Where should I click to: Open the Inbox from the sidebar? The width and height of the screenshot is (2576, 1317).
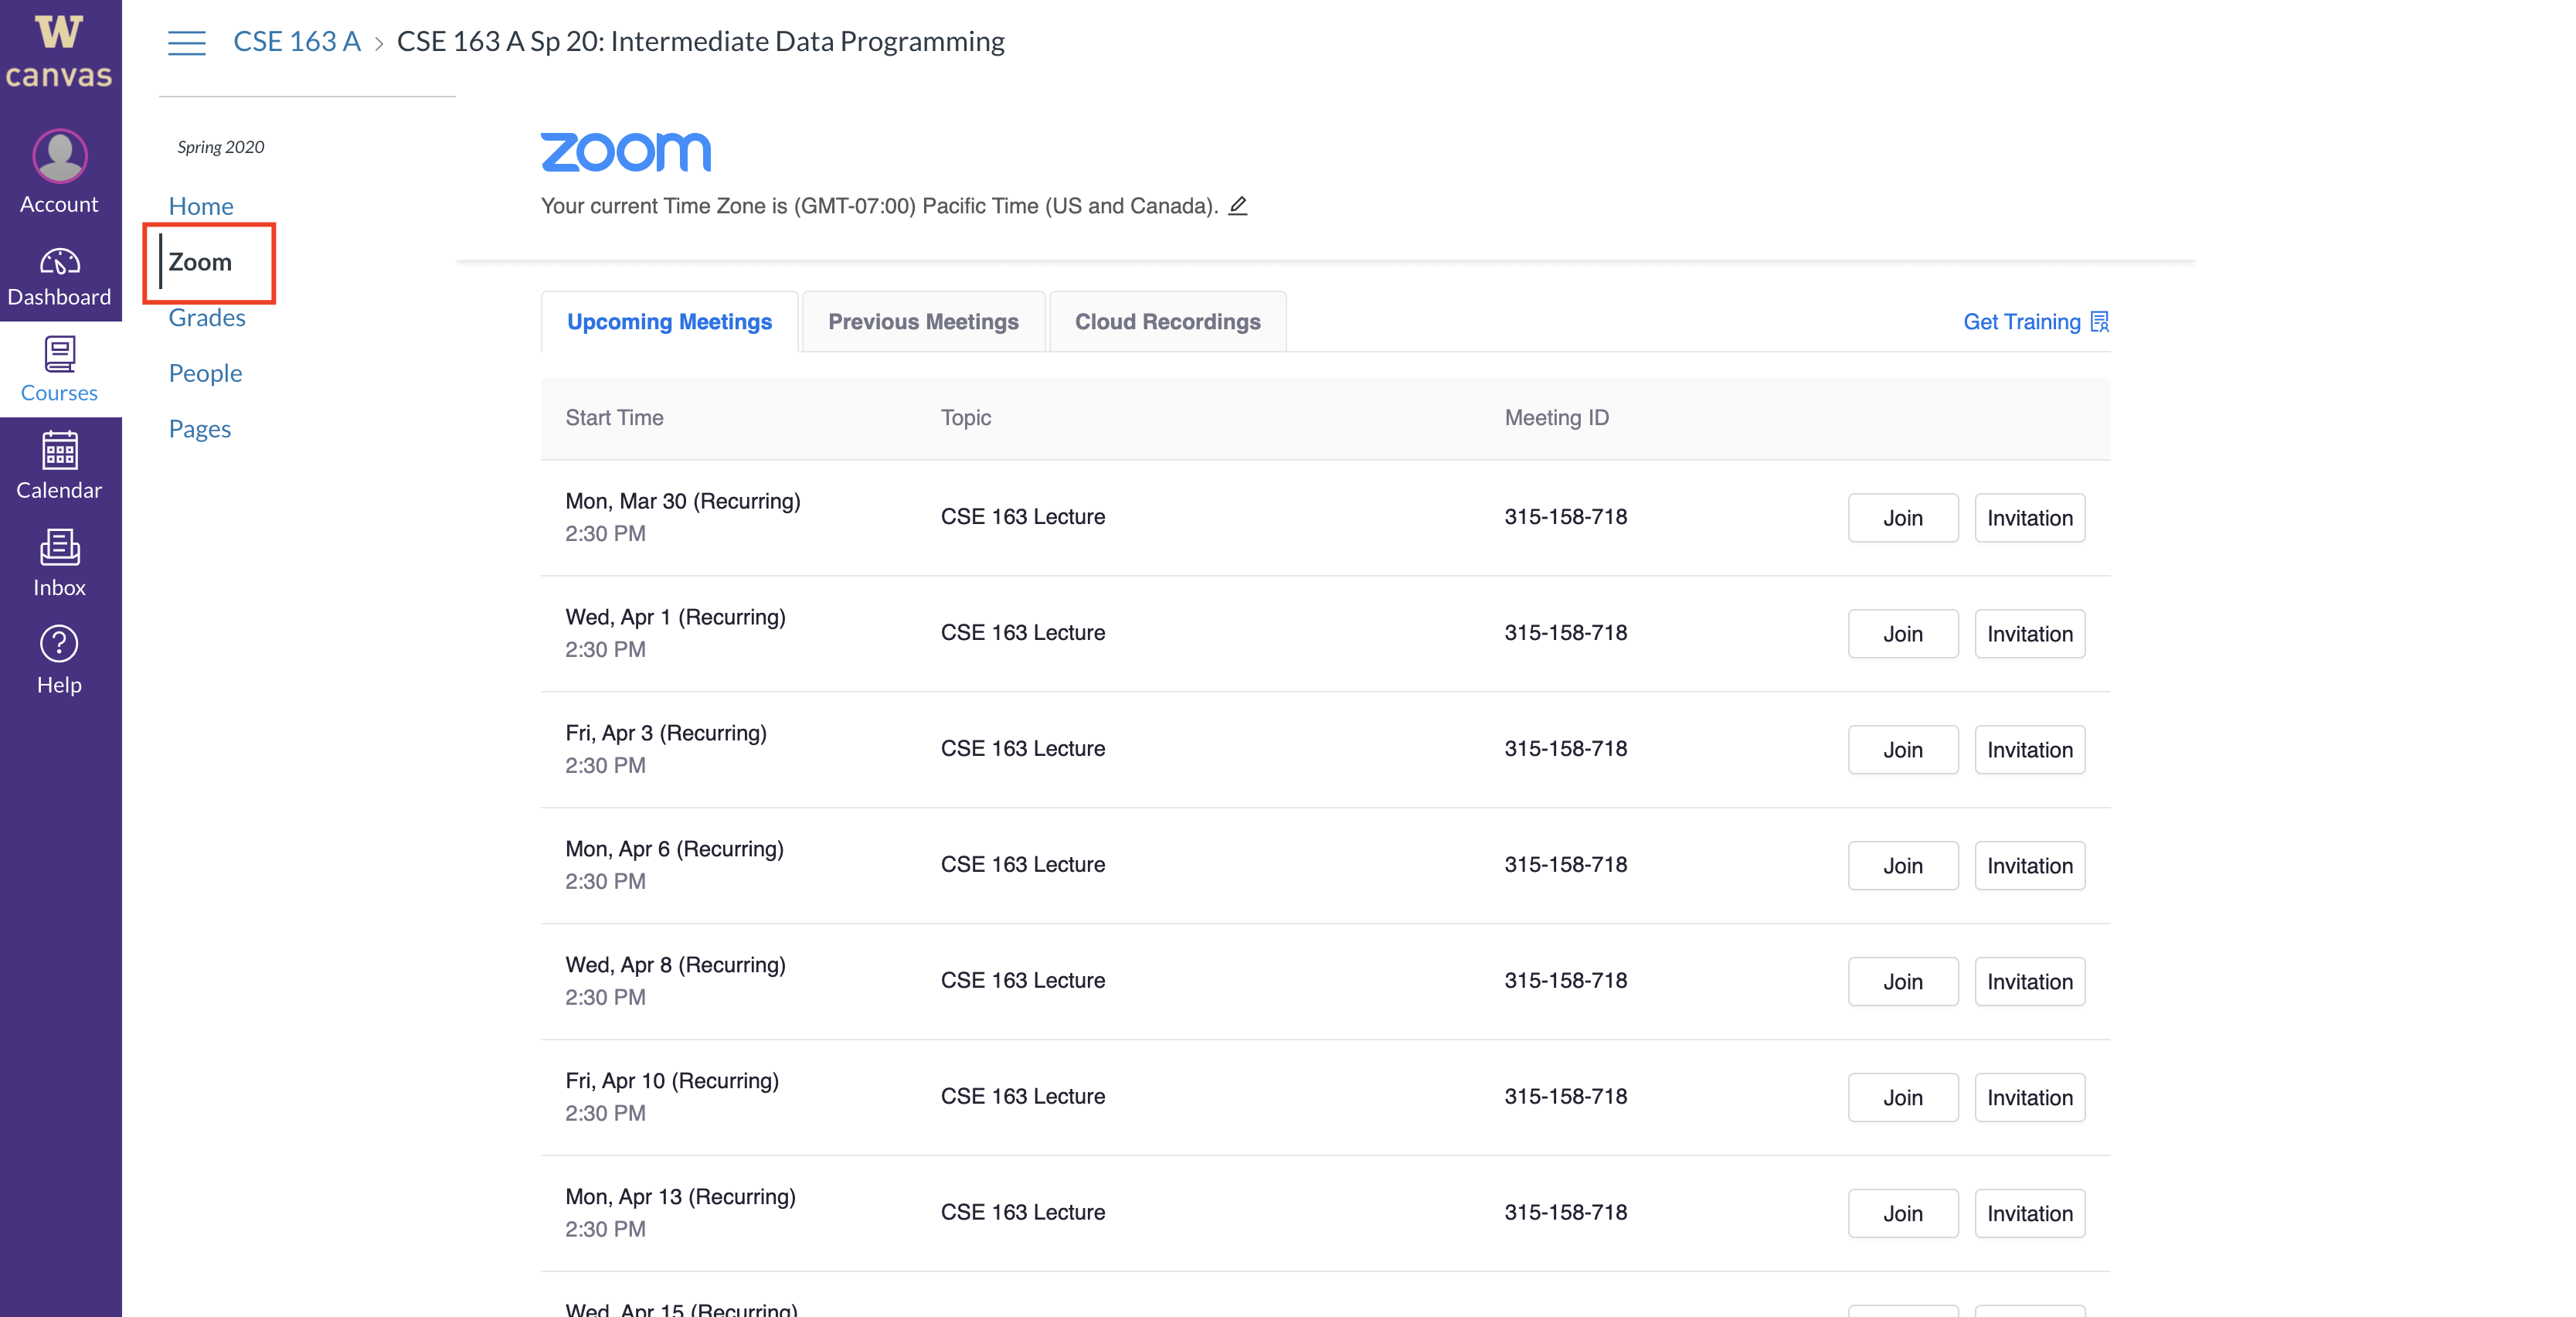[59, 561]
